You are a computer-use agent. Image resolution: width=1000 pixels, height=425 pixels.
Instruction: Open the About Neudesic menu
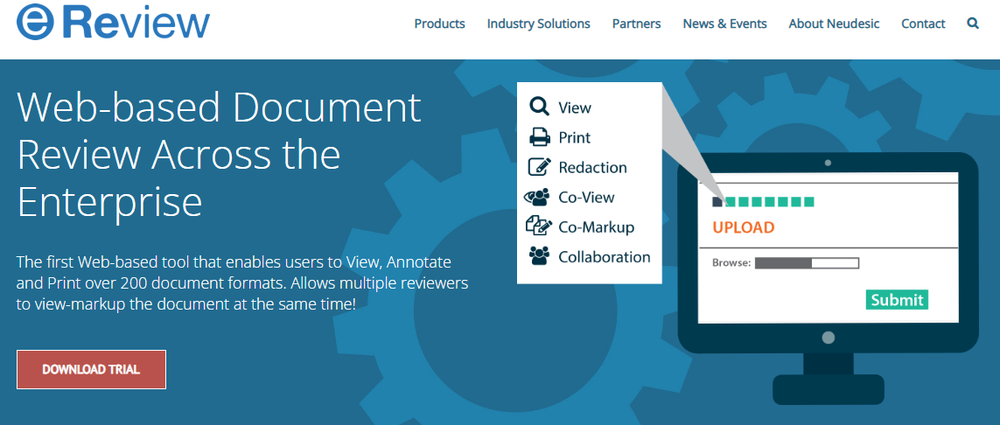coord(834,24)
